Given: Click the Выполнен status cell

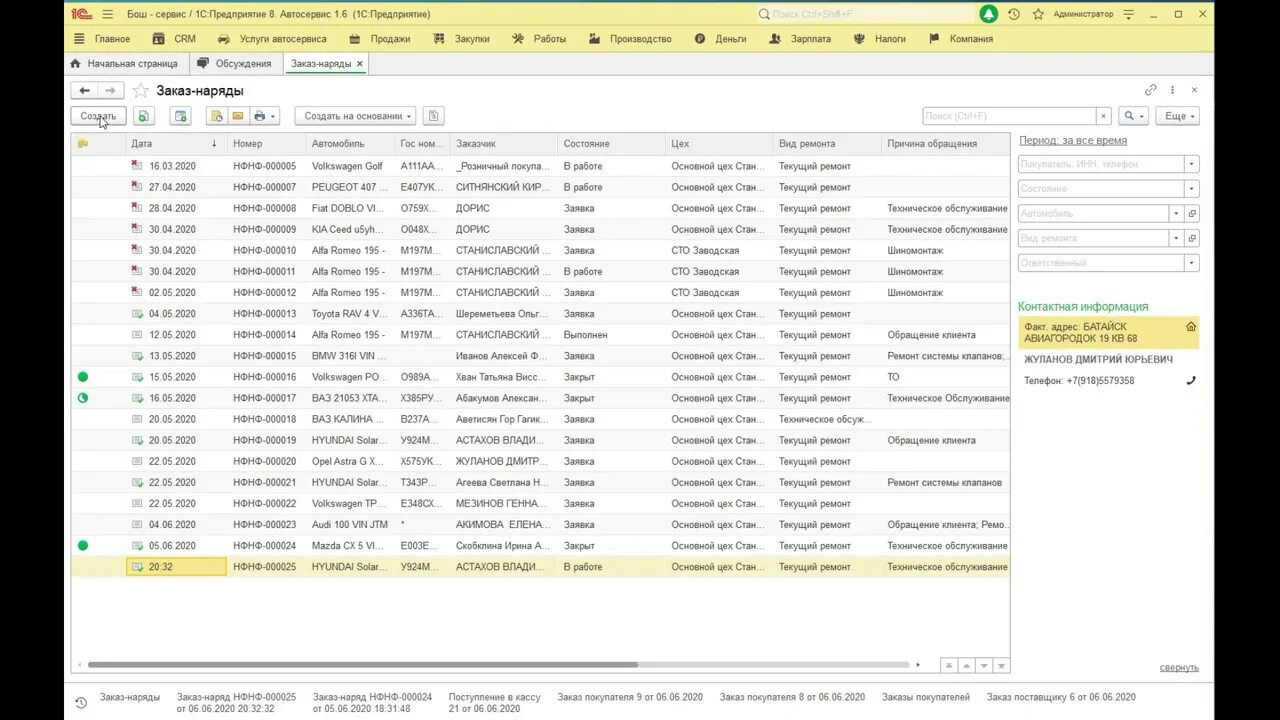Looking at the screenshot, I should click(610, 335).
